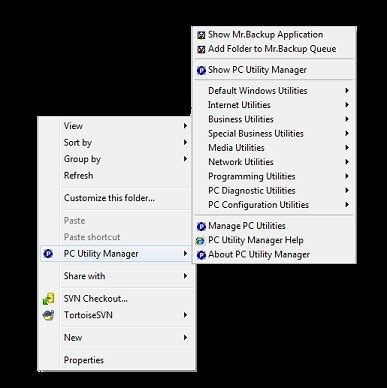Expand the Programming Utilities submenu arrow
Image resolution: width=387 pixels, height=388 pixels.
(347, 176)
